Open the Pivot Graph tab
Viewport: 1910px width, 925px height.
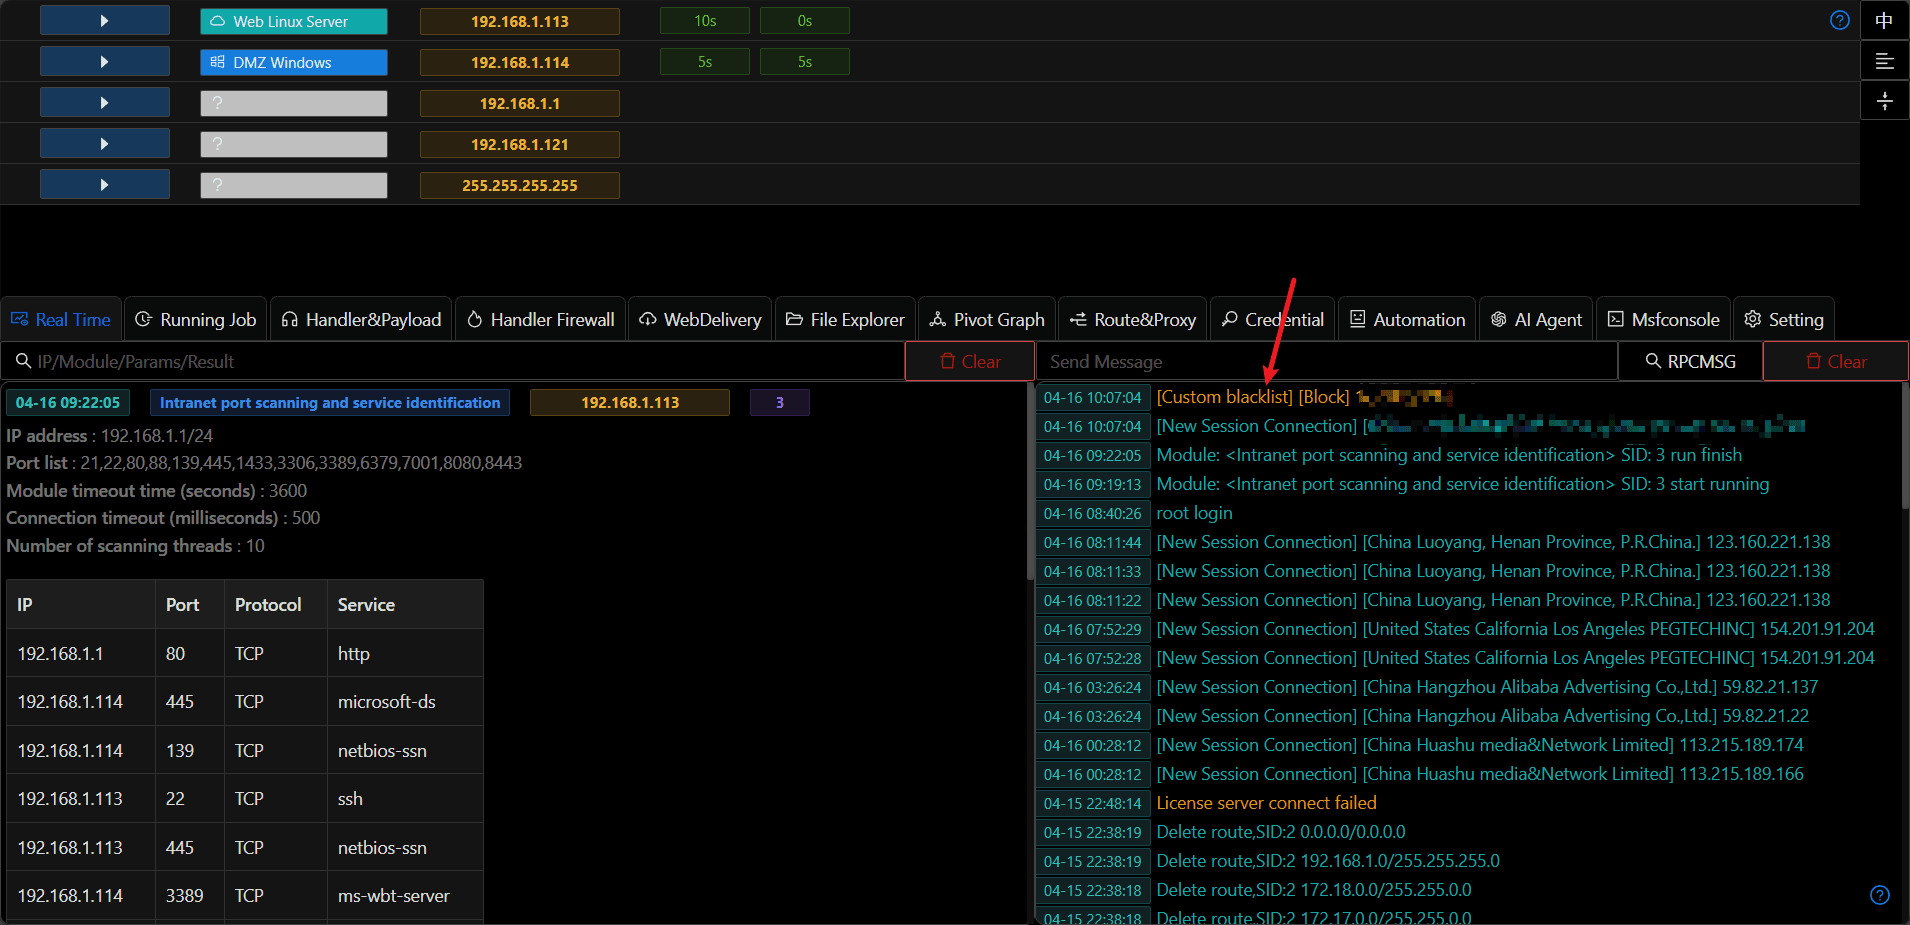click(x=986, y=320)
